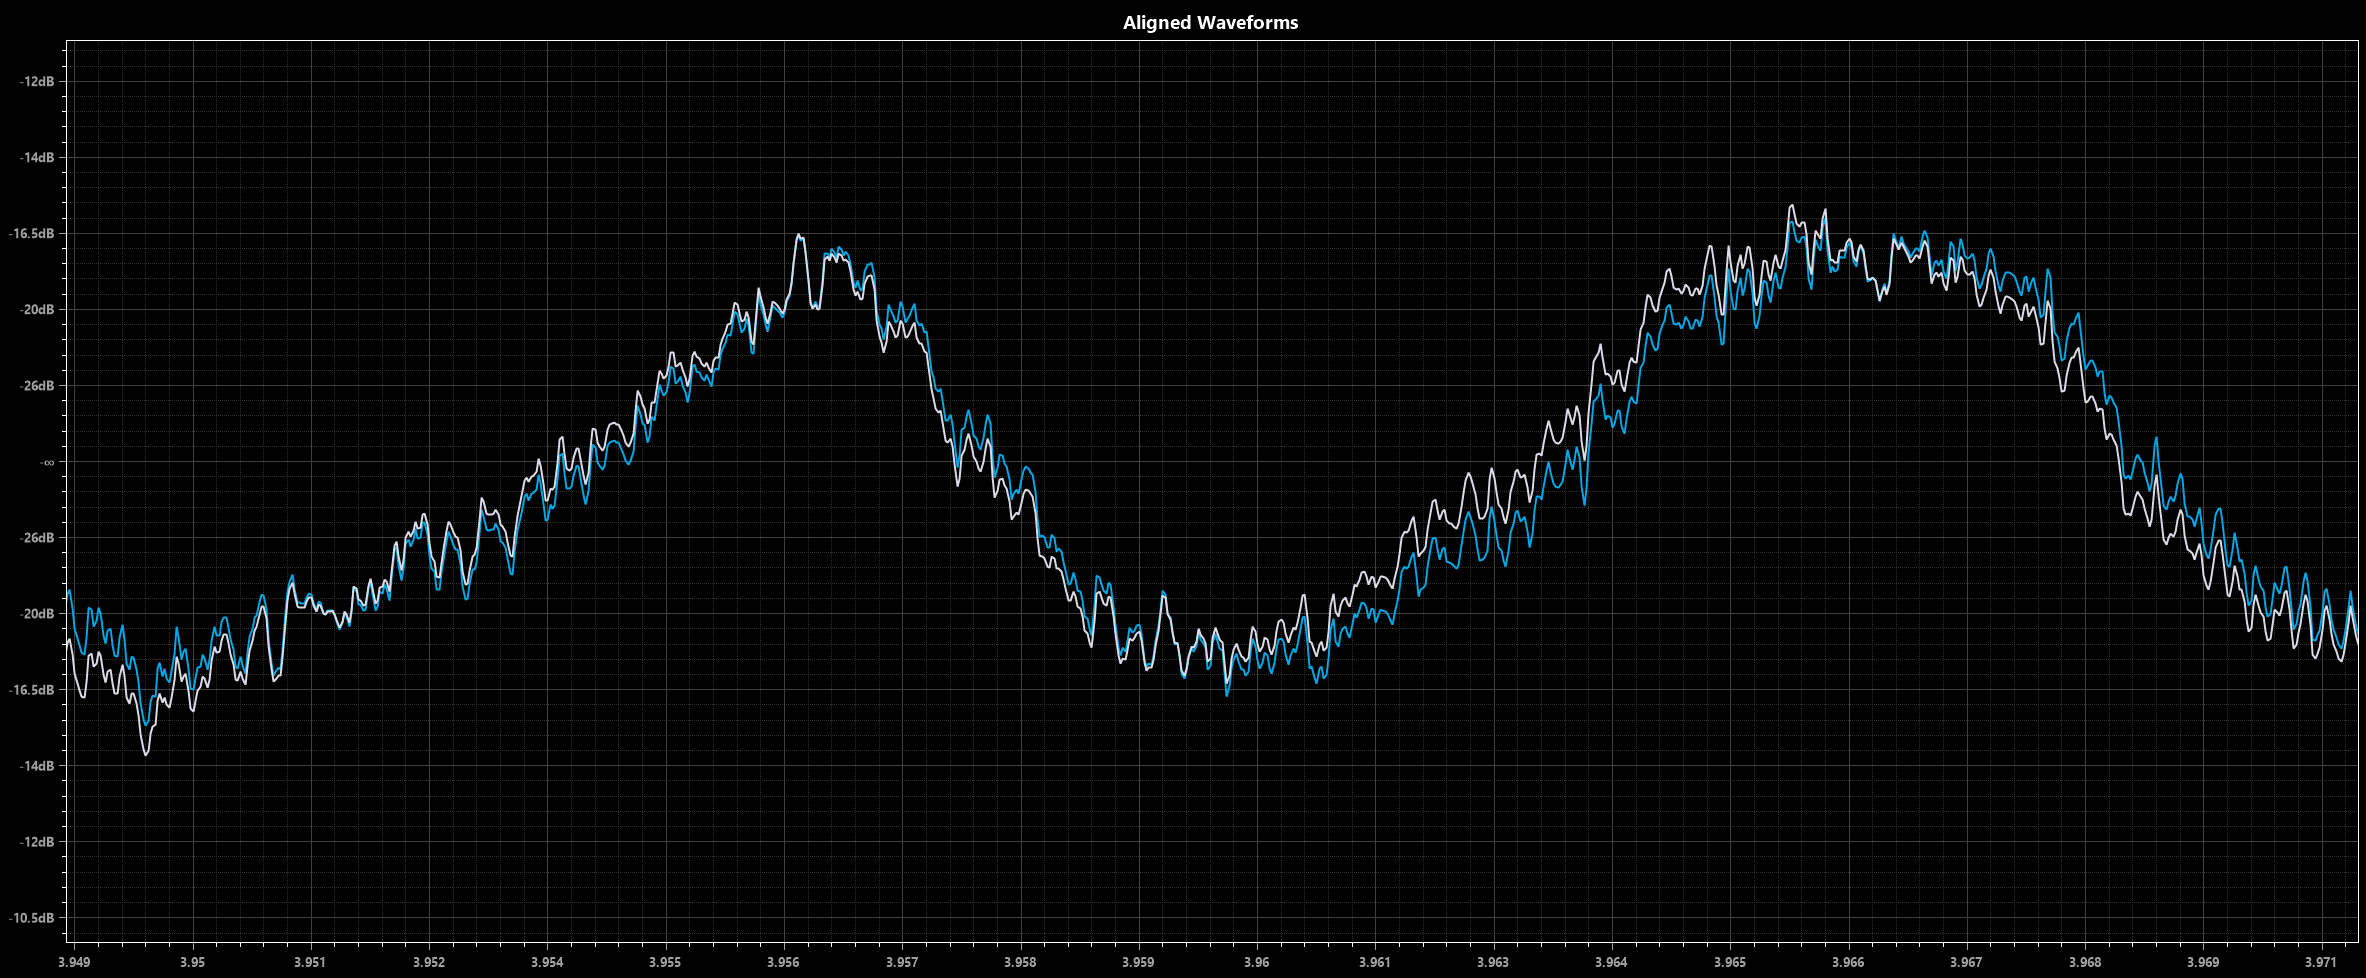Select the 3.949 time axis label
This screenshot has height=978, width=2366.
74,963
